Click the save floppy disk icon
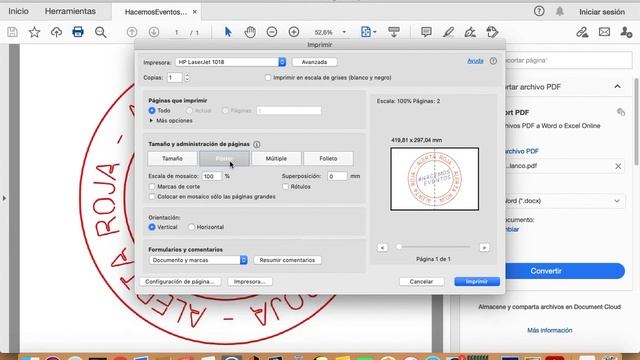Screen dimensions: 640x360 coord(12,32)
